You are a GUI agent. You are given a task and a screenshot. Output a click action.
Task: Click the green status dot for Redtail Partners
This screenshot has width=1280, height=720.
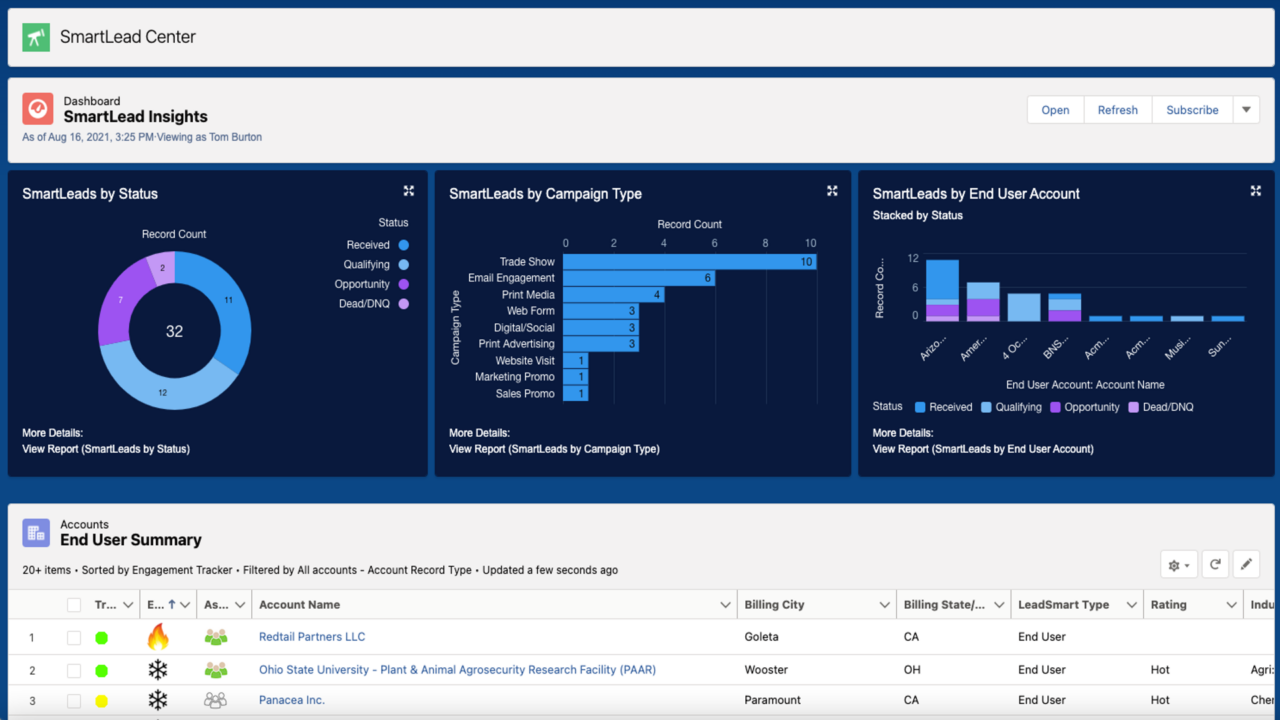pos(101,638)
